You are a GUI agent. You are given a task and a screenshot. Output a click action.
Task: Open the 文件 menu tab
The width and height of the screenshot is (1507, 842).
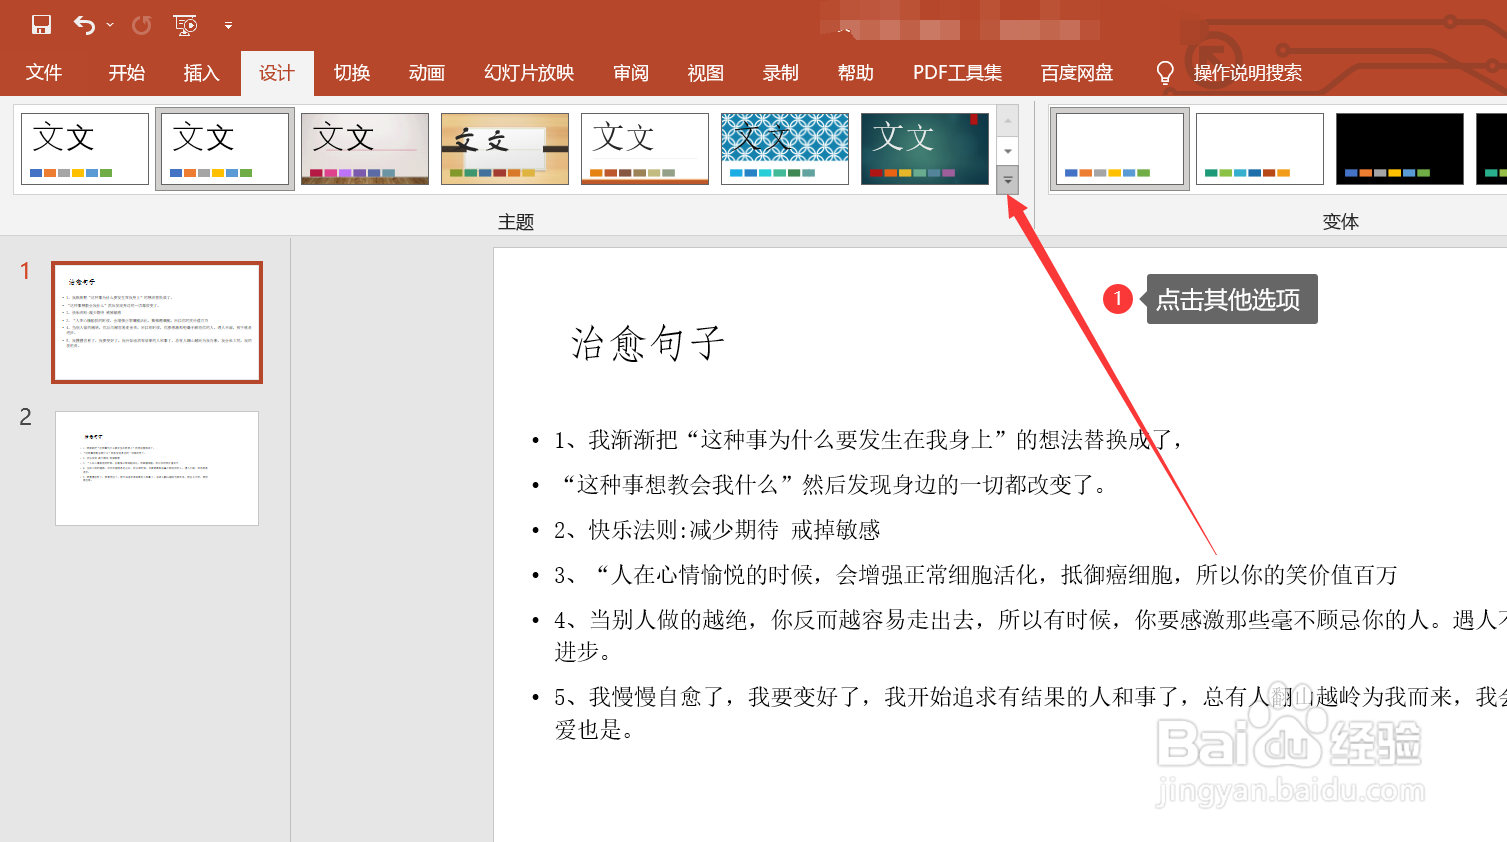click(44, 73)
